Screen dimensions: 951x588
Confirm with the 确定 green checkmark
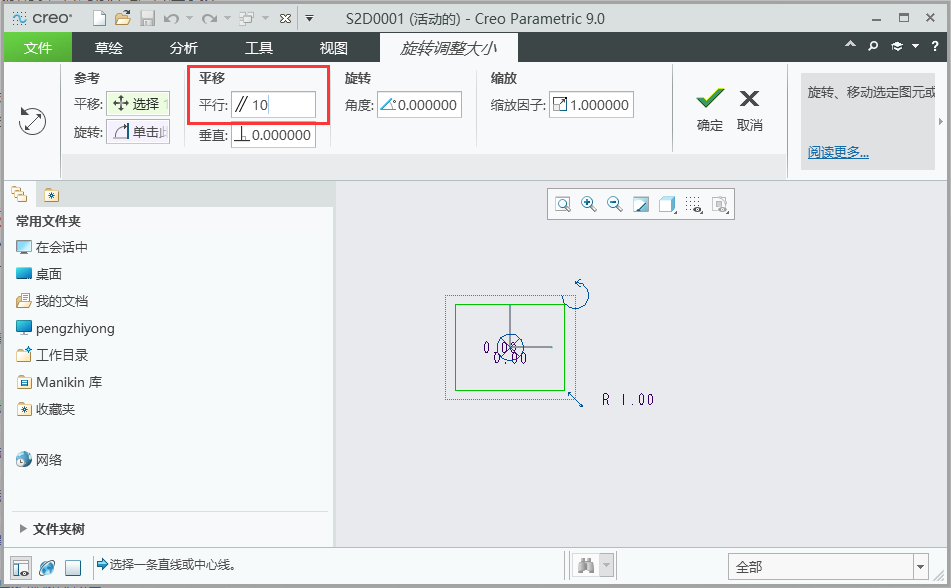(710, 109)
